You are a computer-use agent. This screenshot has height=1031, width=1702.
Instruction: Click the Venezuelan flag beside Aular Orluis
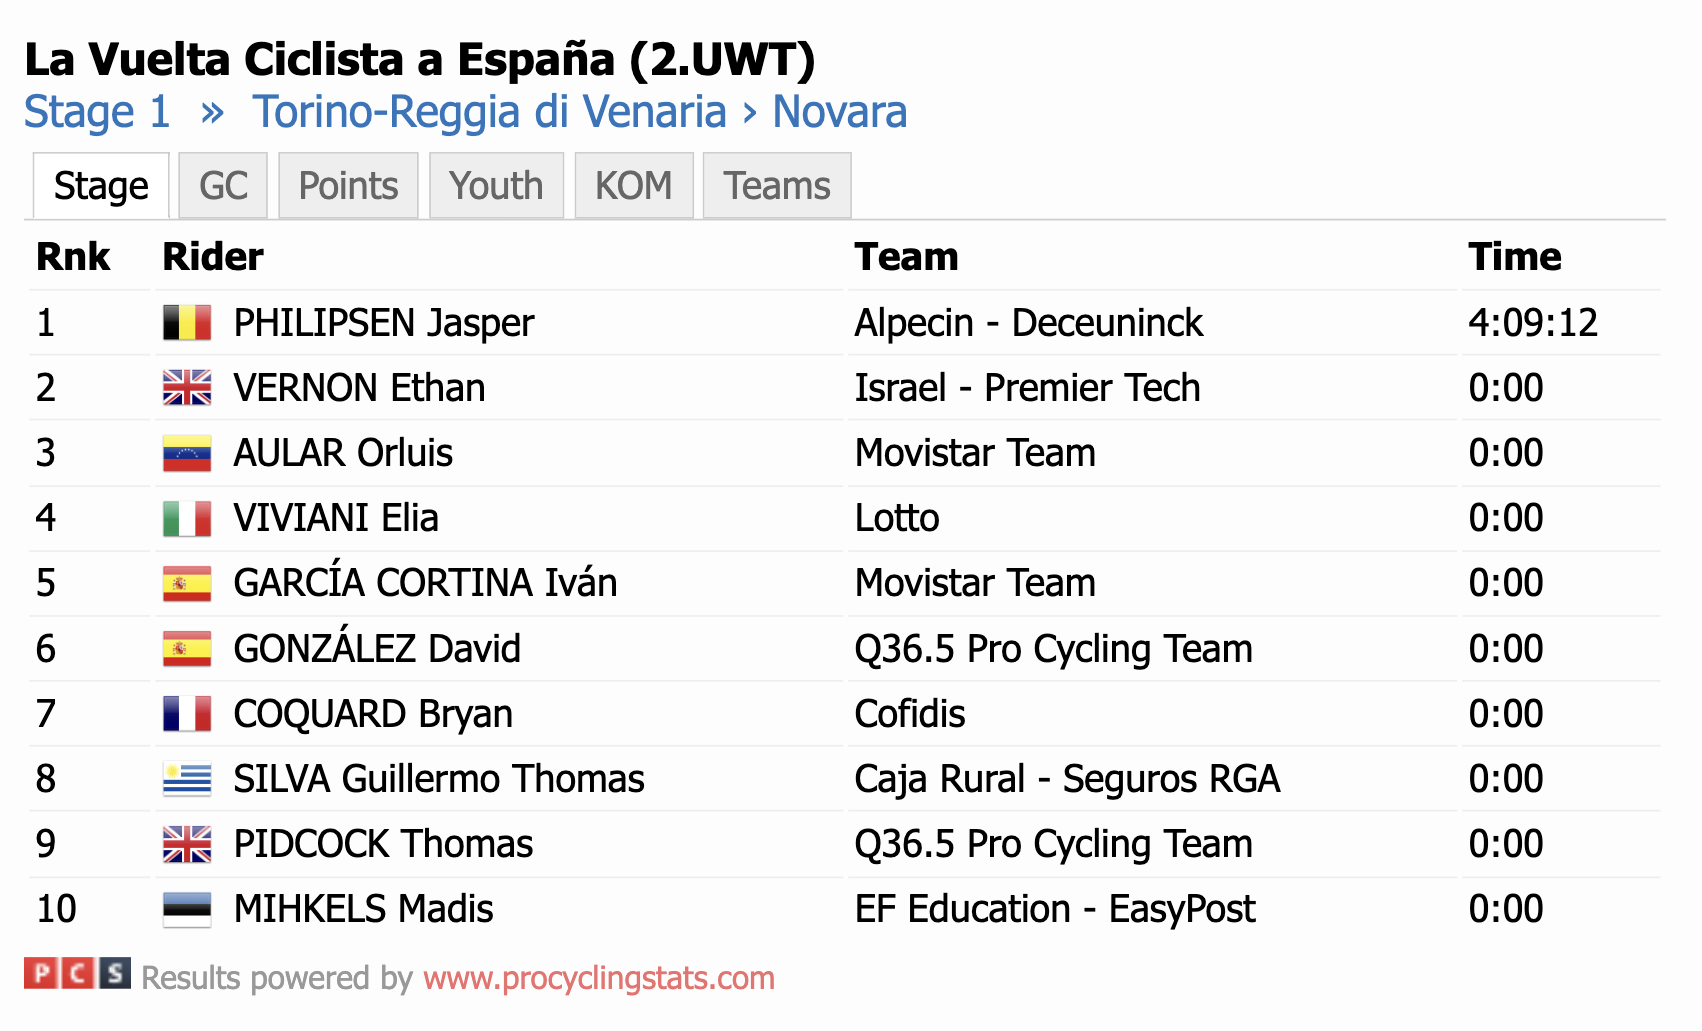pyautogui.click(x=187, y=453)
